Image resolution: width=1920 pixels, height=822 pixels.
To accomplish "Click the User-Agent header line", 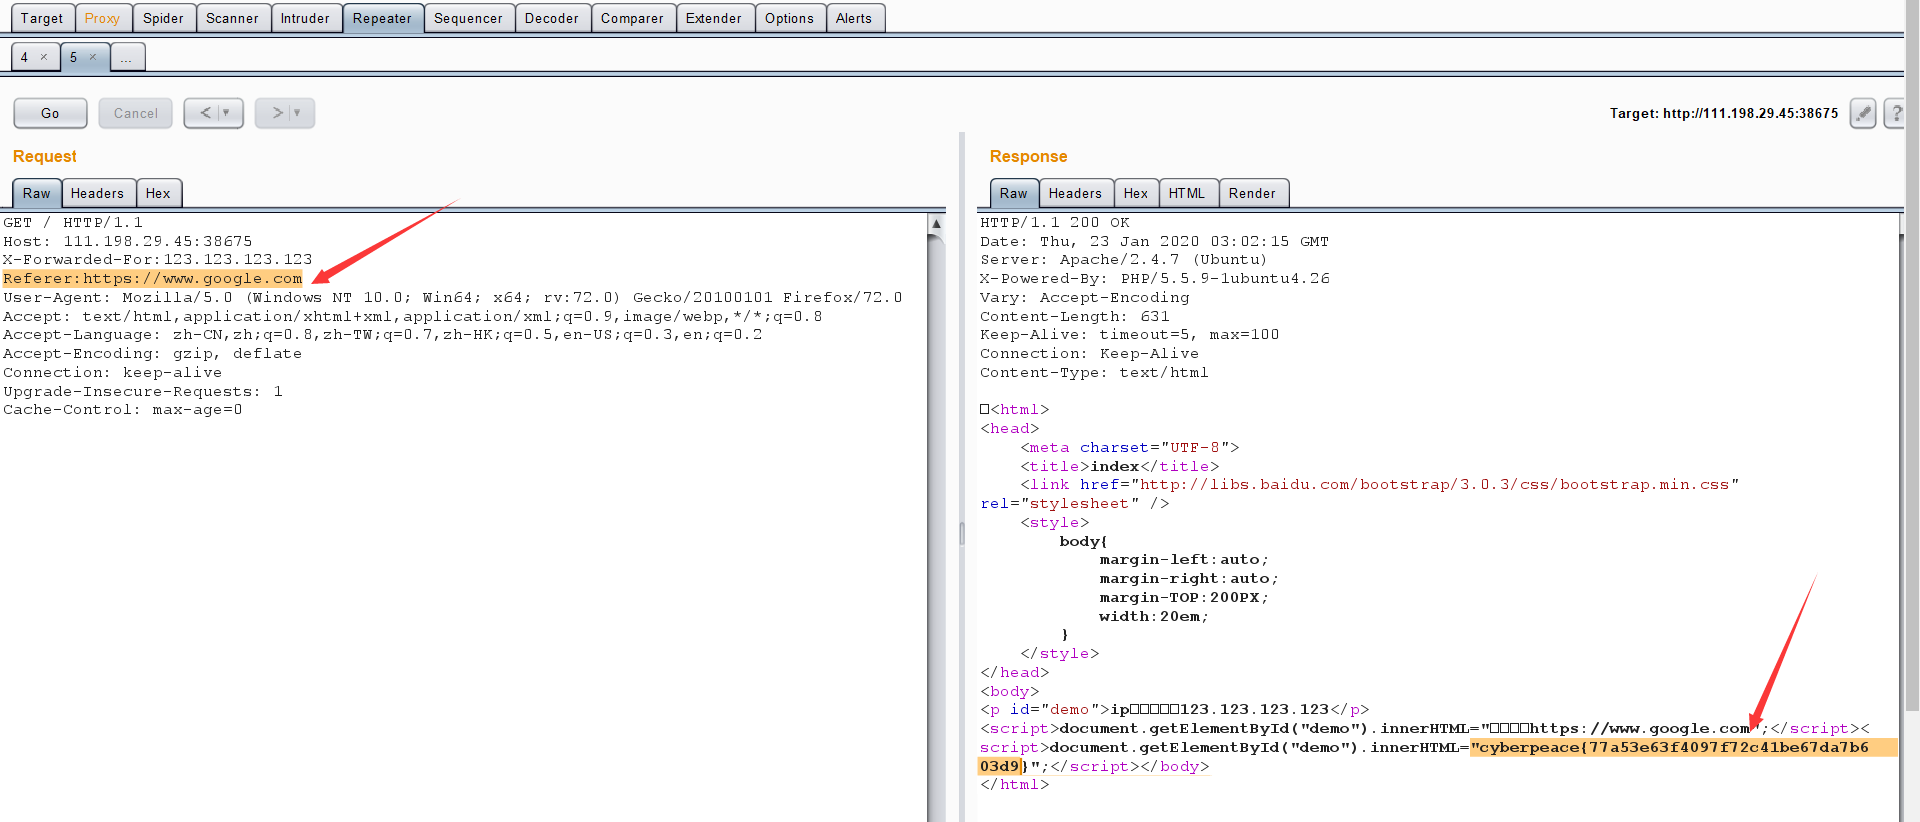I will click(453, 297).
